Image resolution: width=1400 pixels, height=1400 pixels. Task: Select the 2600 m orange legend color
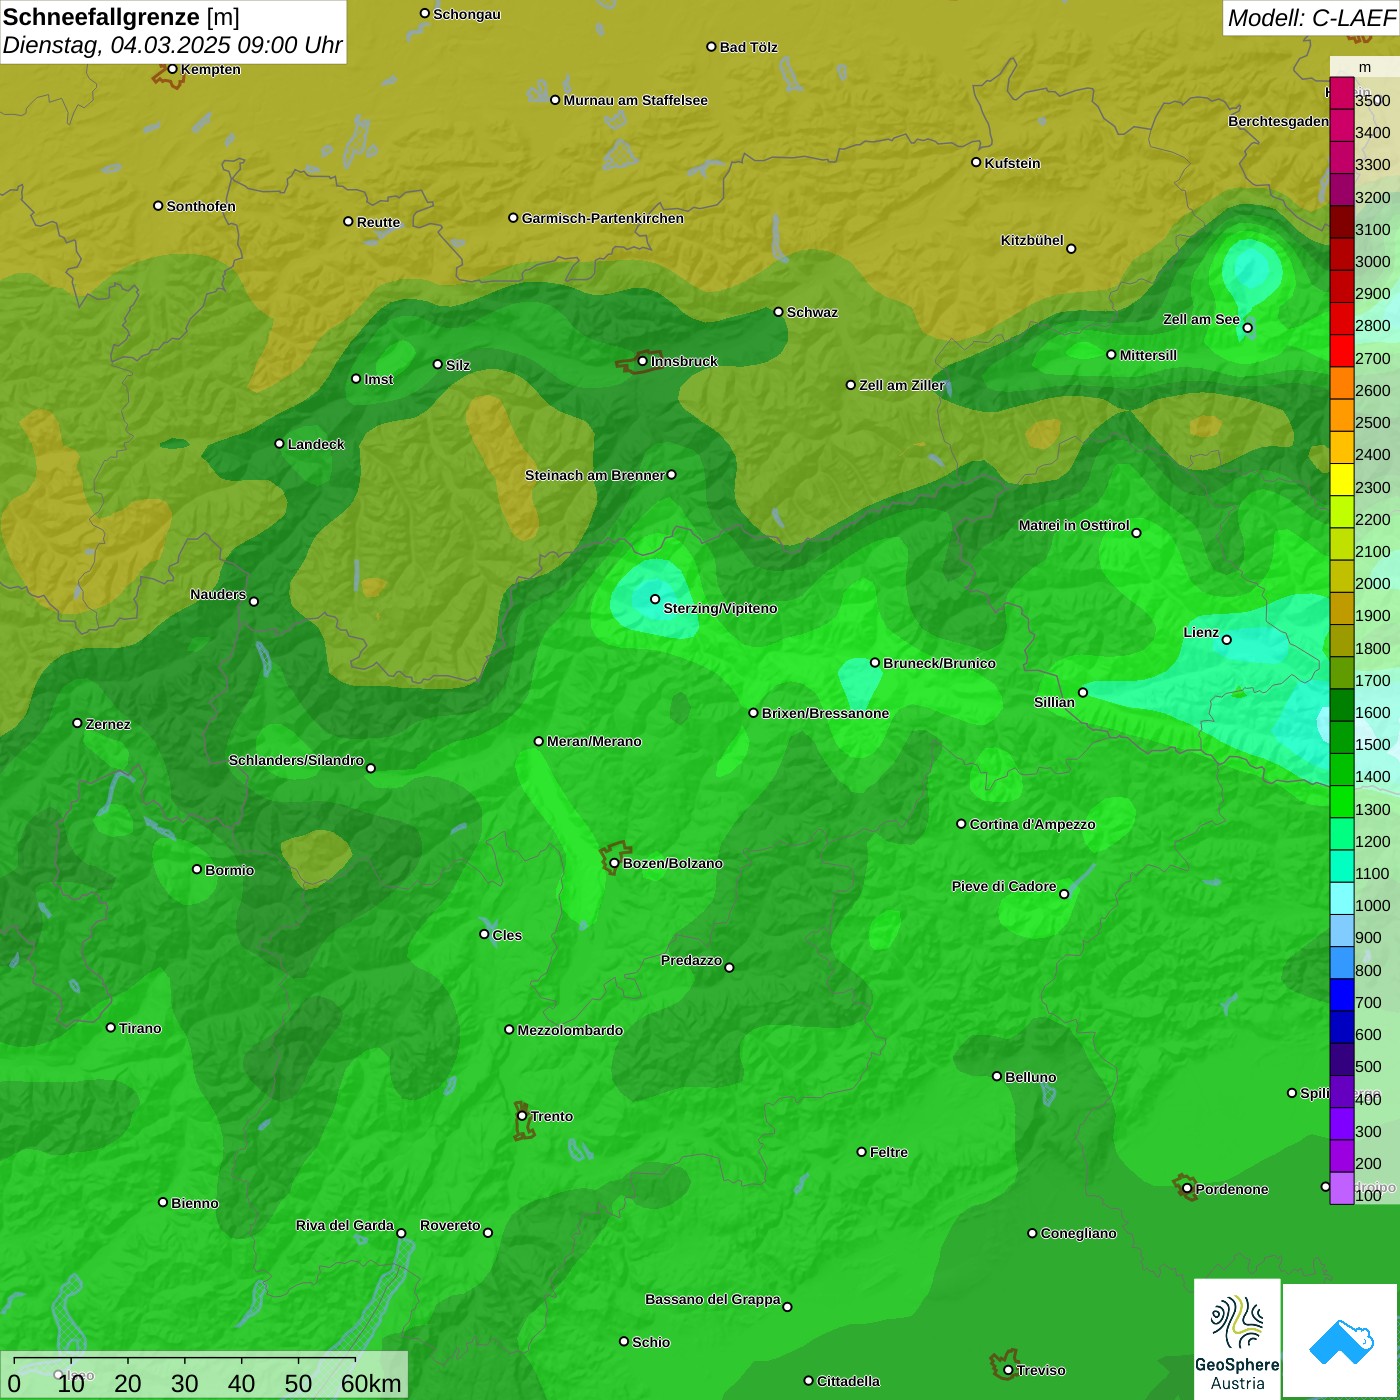(x=1341, y=384)
